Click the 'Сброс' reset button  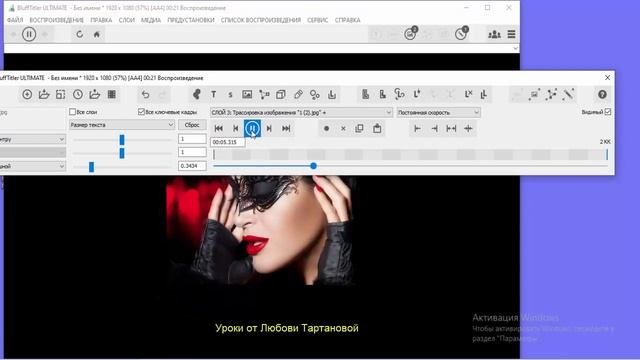192,125
